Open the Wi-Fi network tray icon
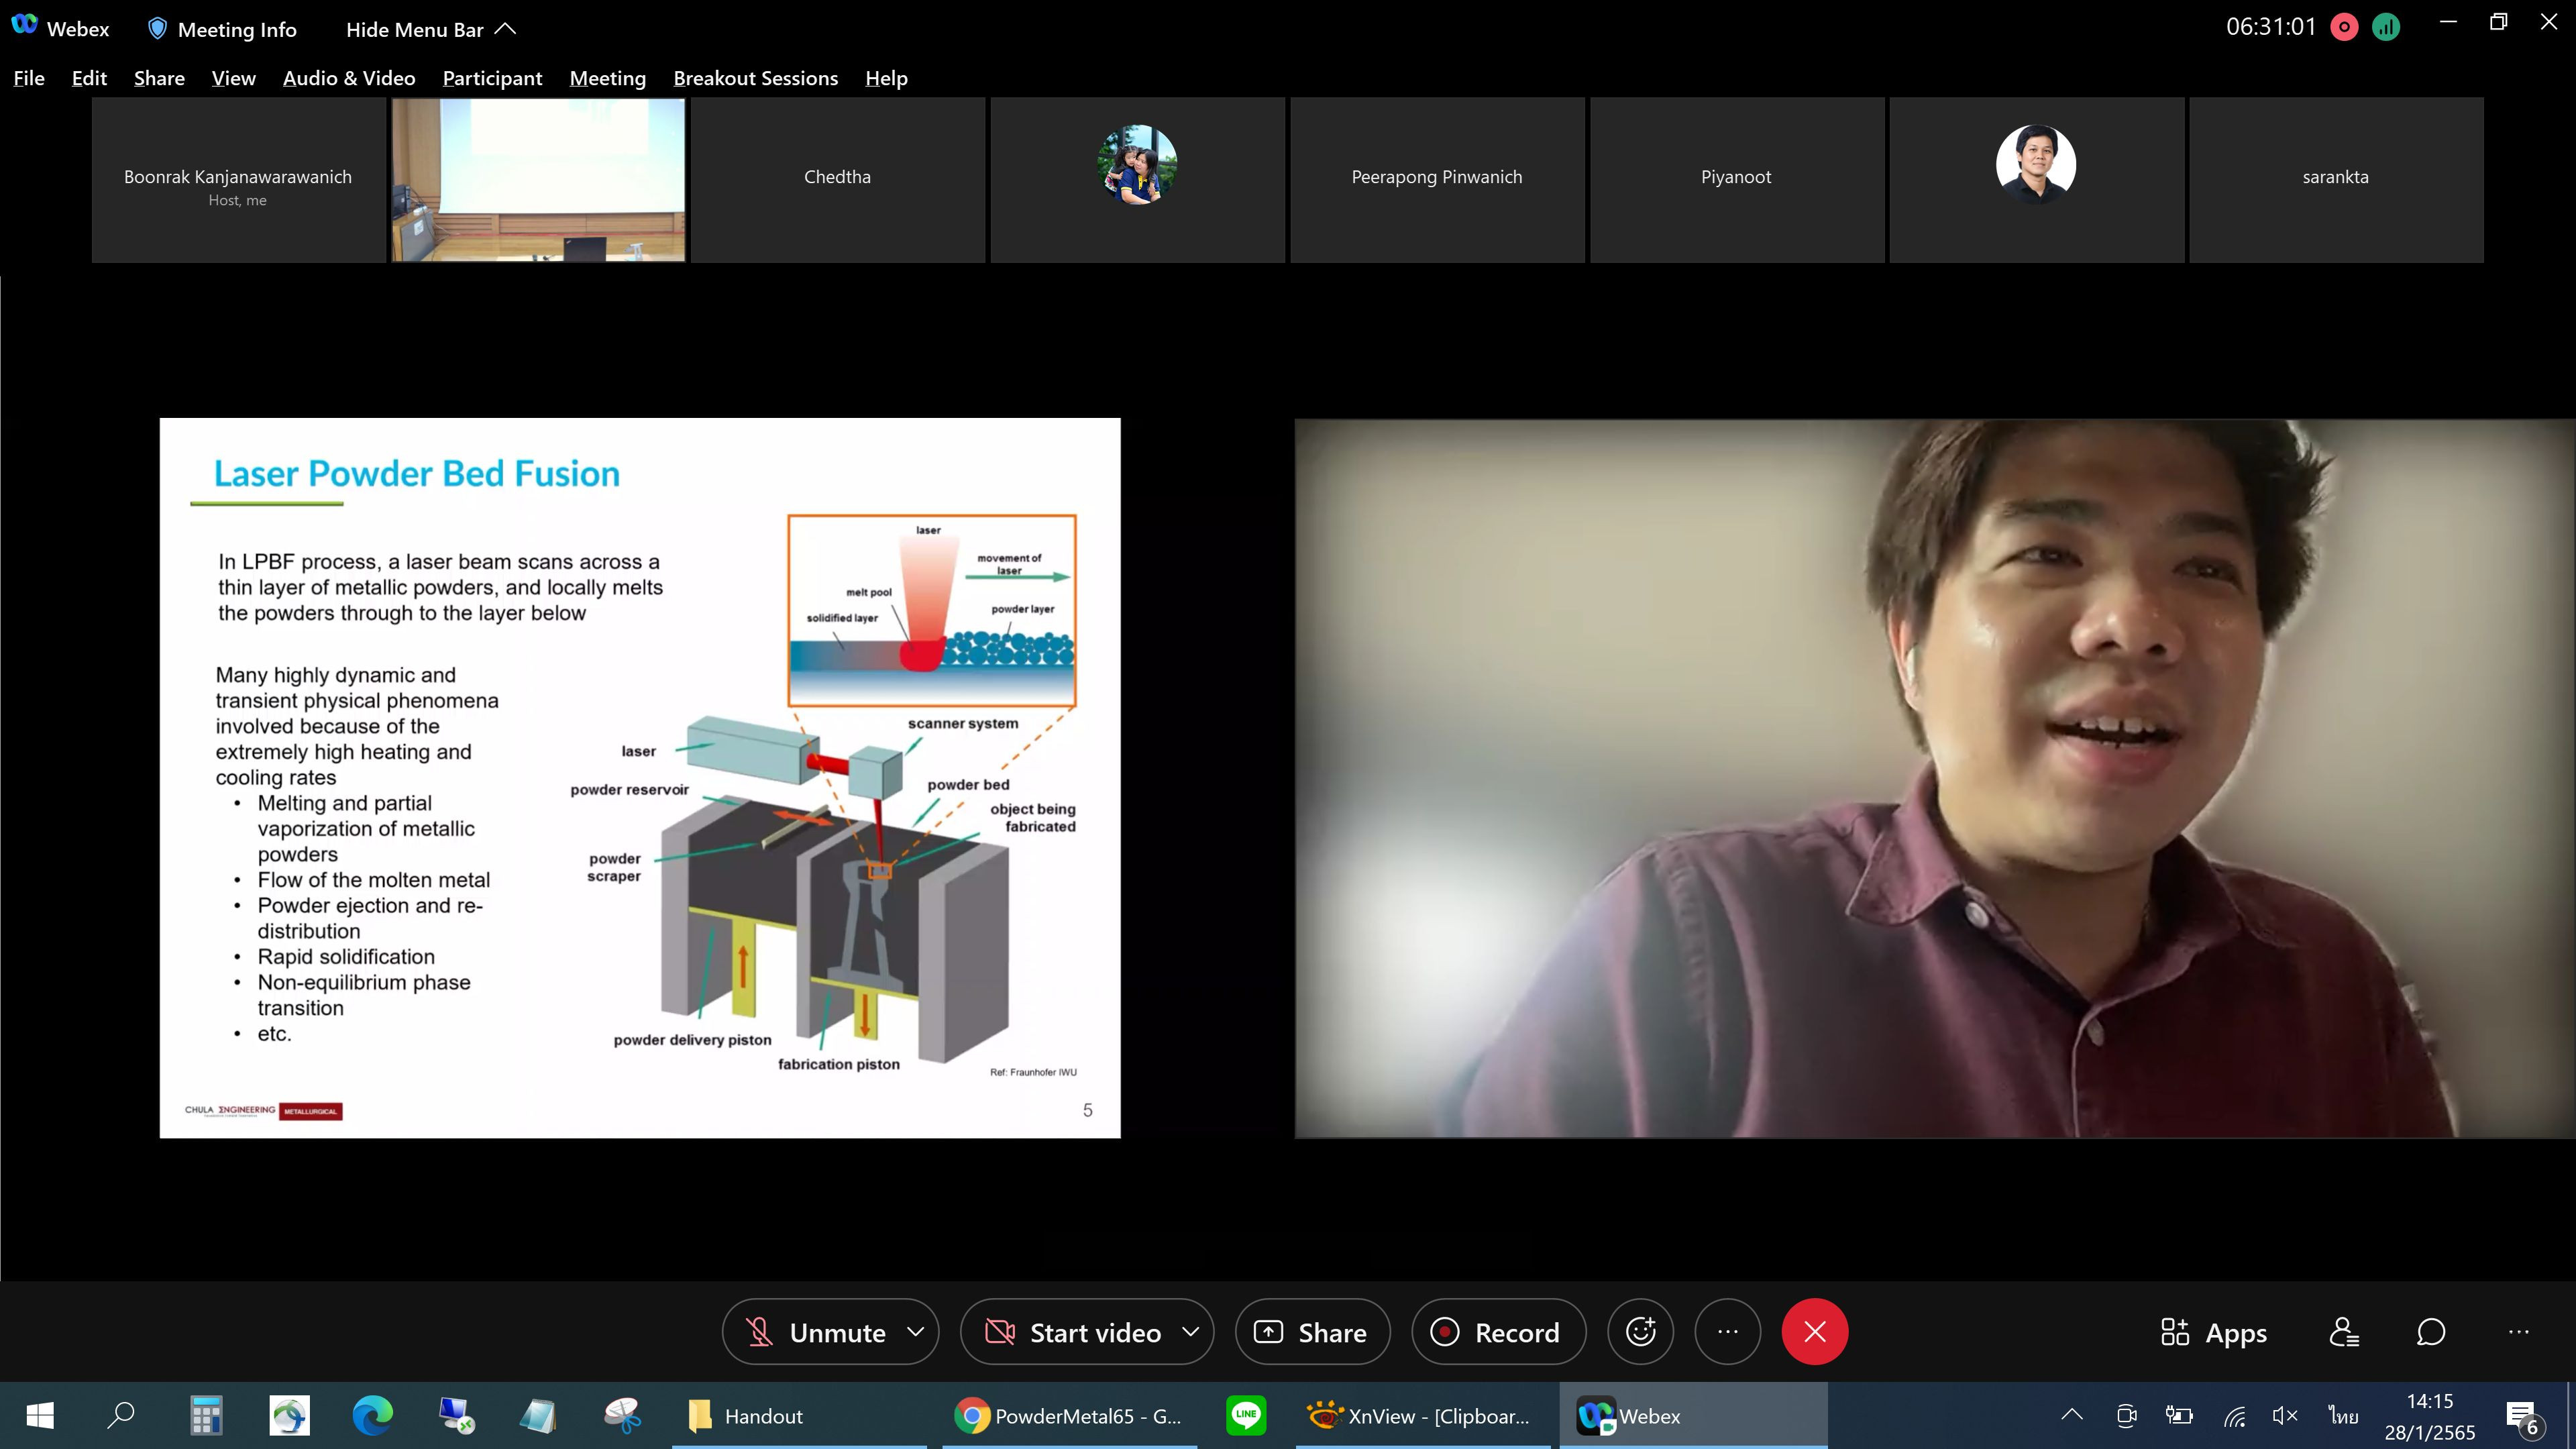Viewport: 2576px width, 1449px height. click(2234, 1415)
